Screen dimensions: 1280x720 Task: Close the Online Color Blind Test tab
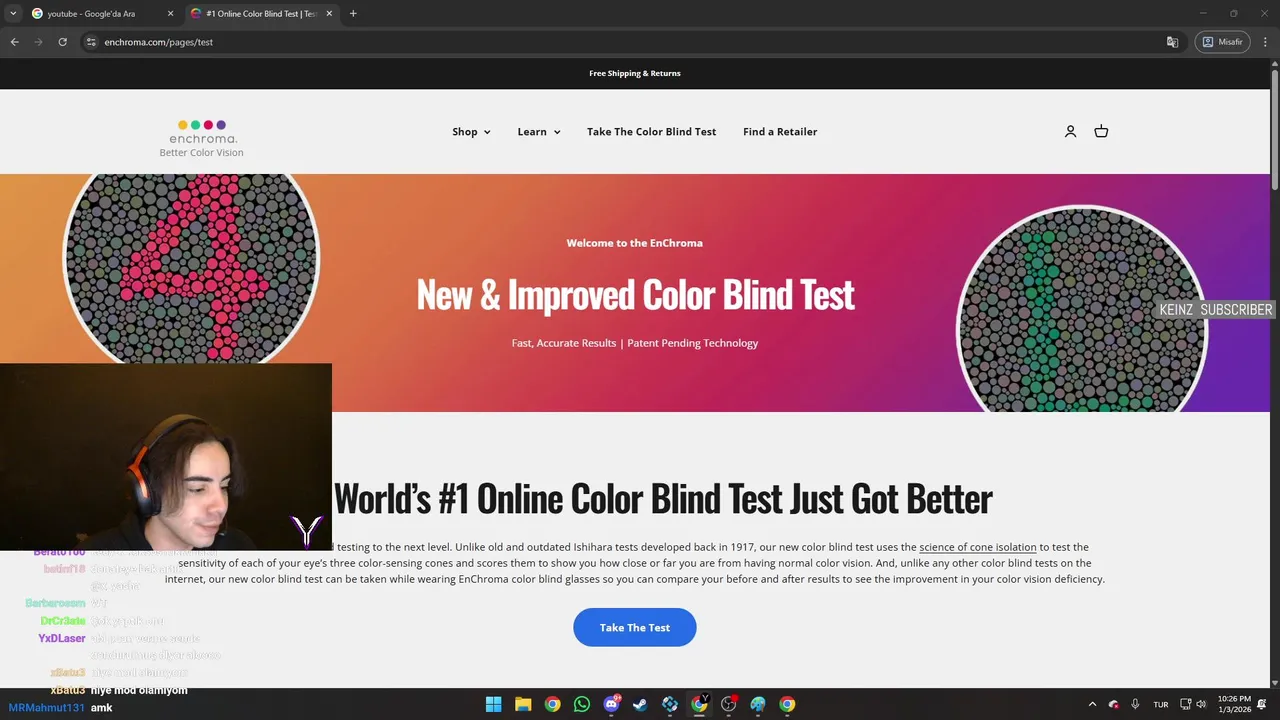tap(329, 14)
